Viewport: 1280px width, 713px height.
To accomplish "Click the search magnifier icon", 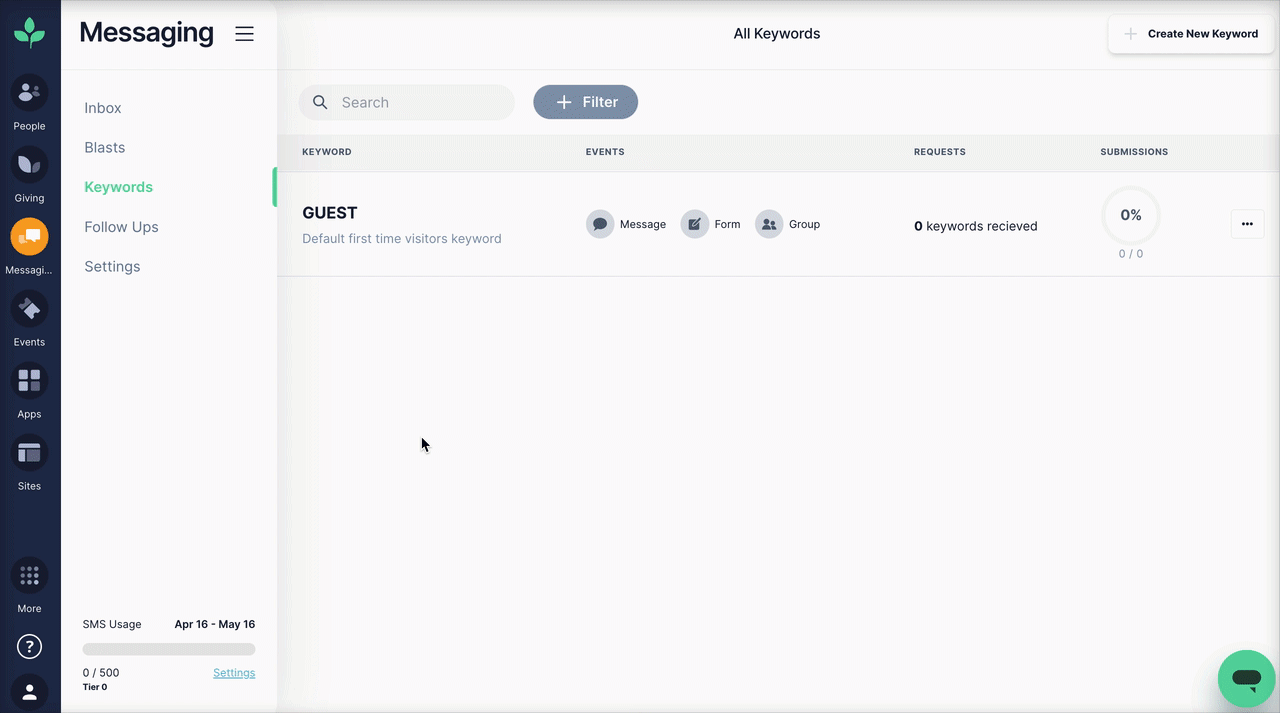I will [x=320, y=102].
